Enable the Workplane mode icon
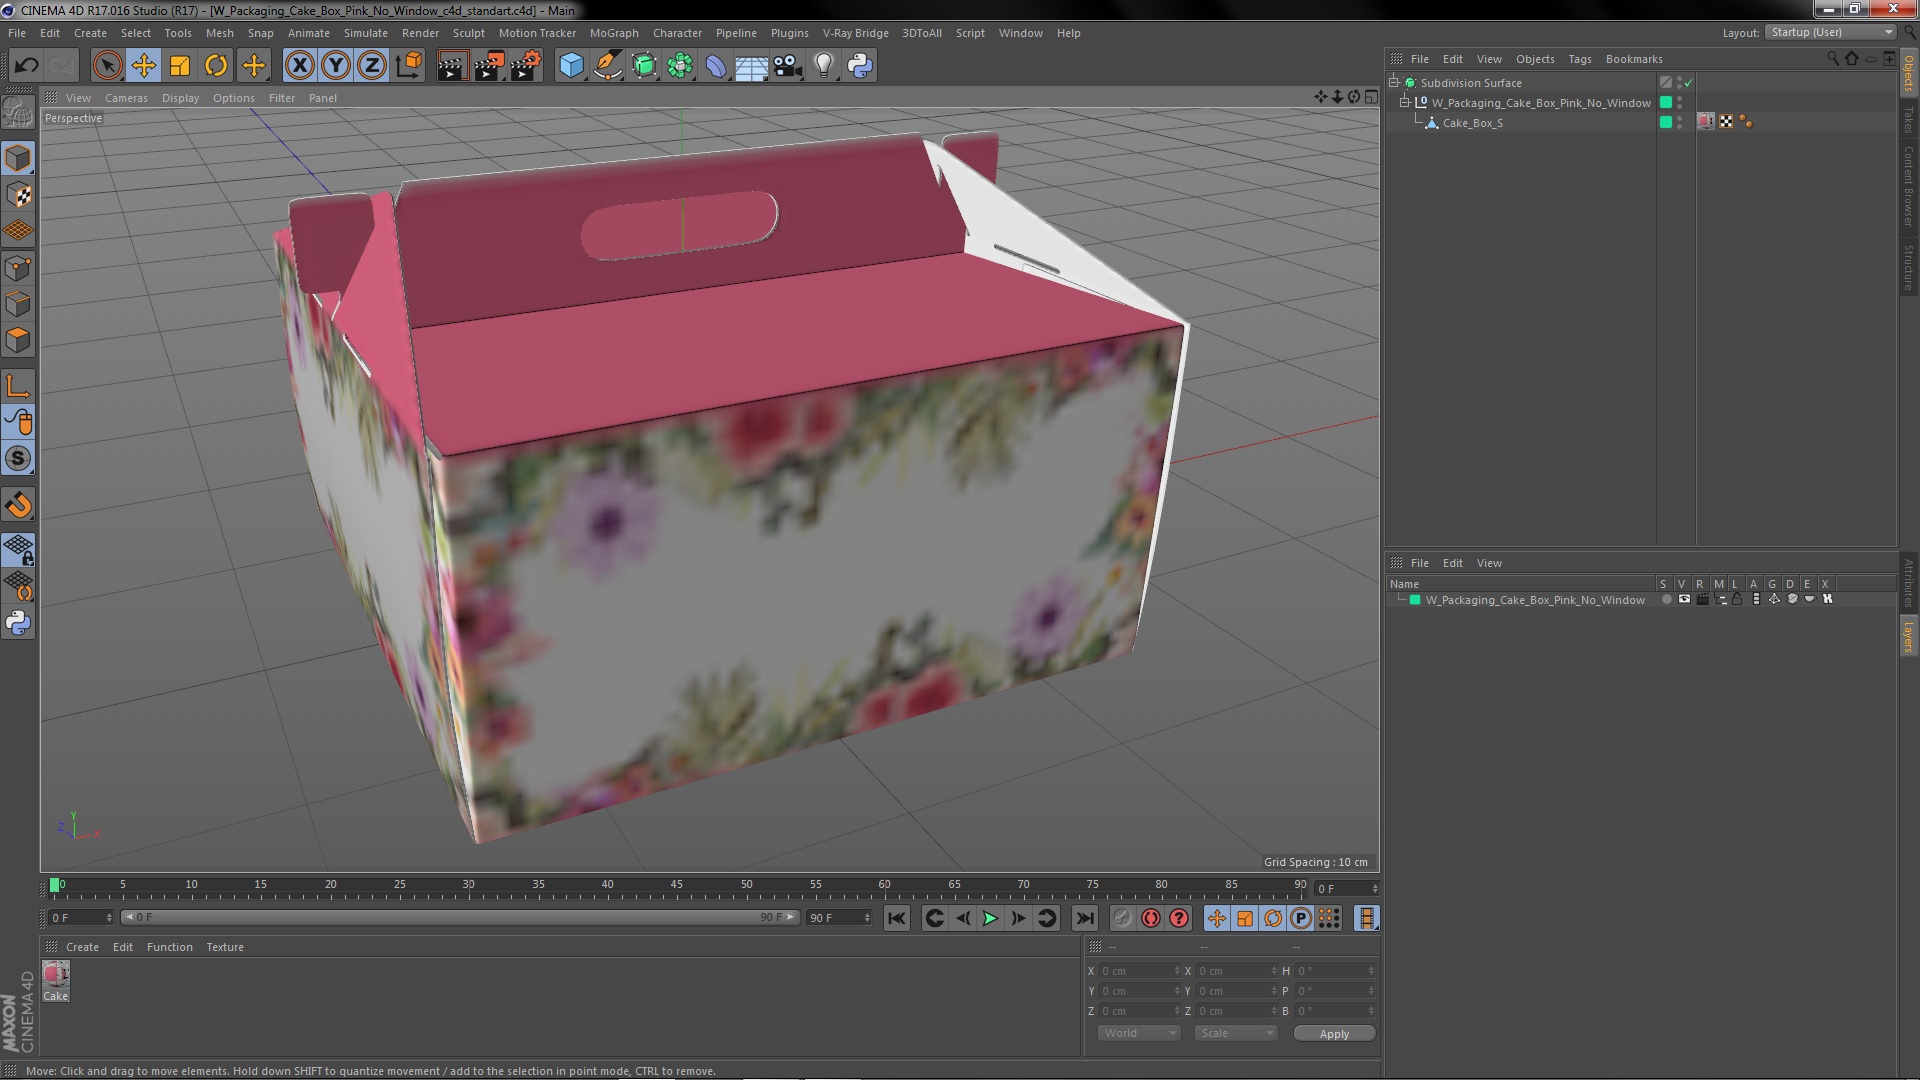Image resolution: width=1920 pixels, height=1080 pixels. 18,231
